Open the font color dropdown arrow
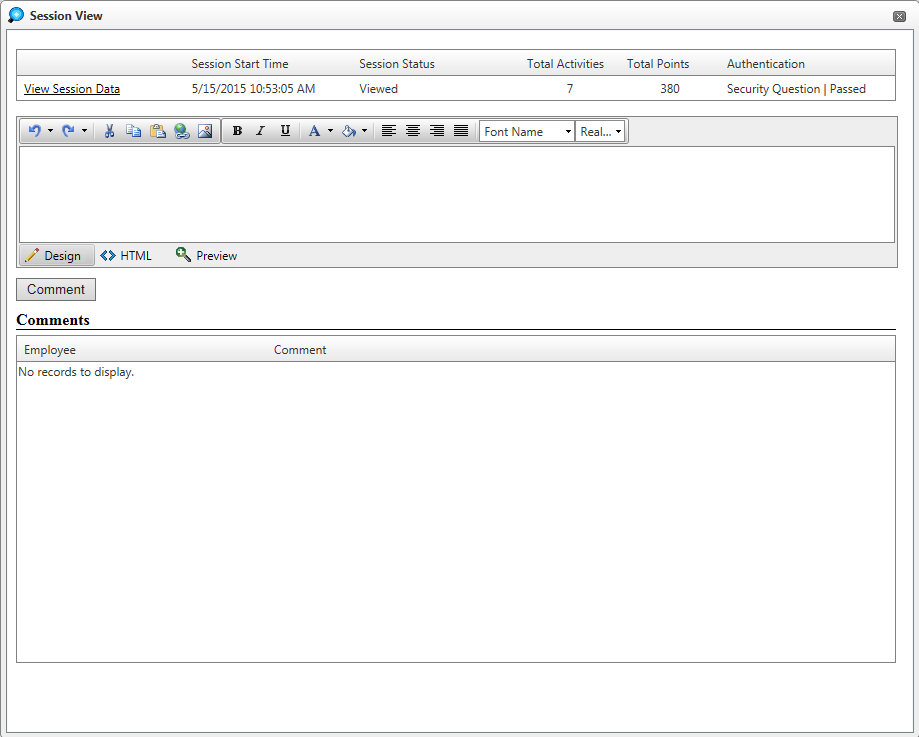The width and height of the screenshot is (919, 737). click(330, 131)
